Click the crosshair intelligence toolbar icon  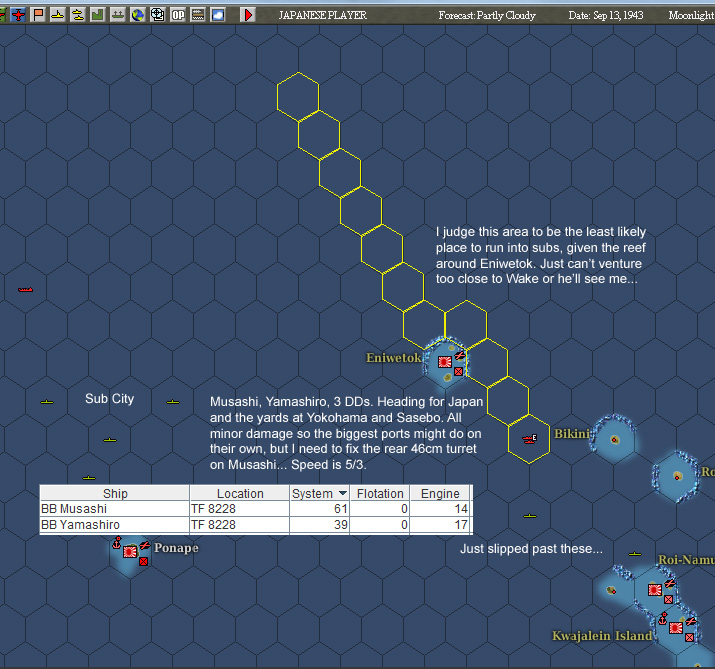157,15
